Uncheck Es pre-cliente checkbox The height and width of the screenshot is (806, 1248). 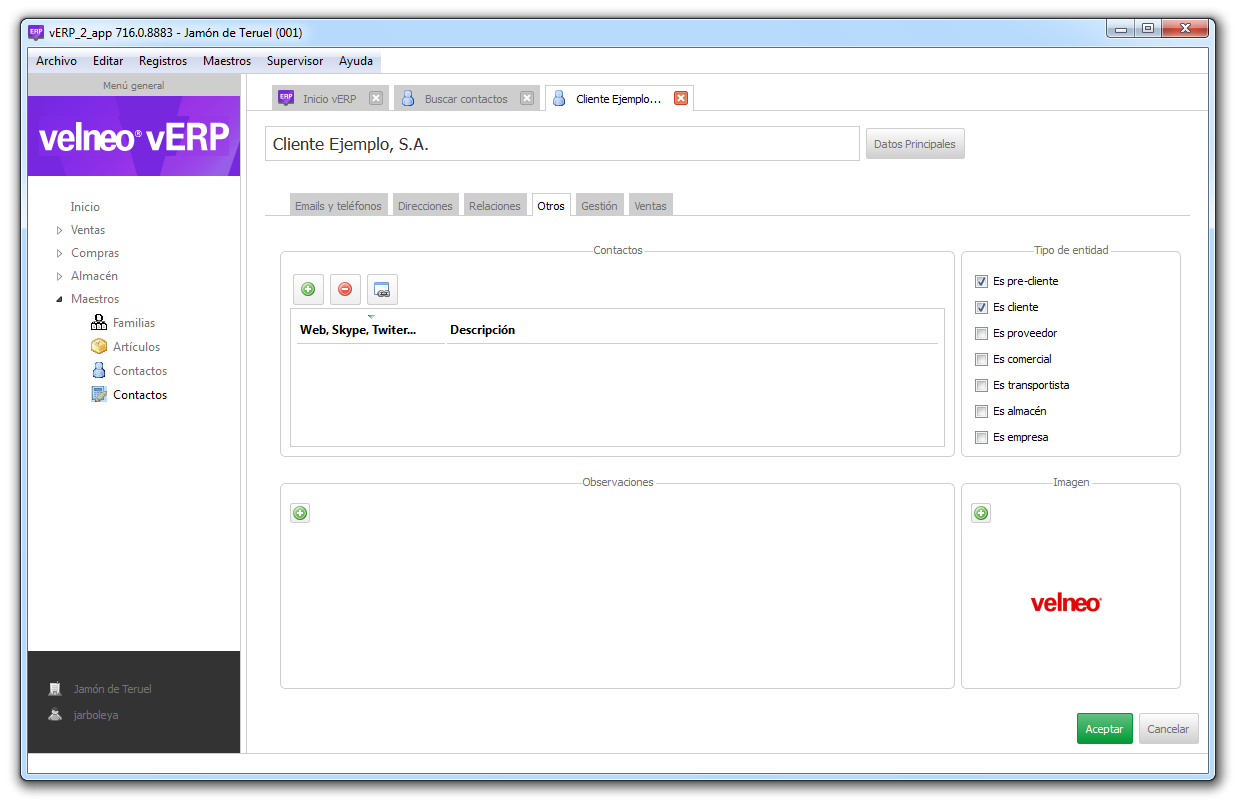(982, 282)
